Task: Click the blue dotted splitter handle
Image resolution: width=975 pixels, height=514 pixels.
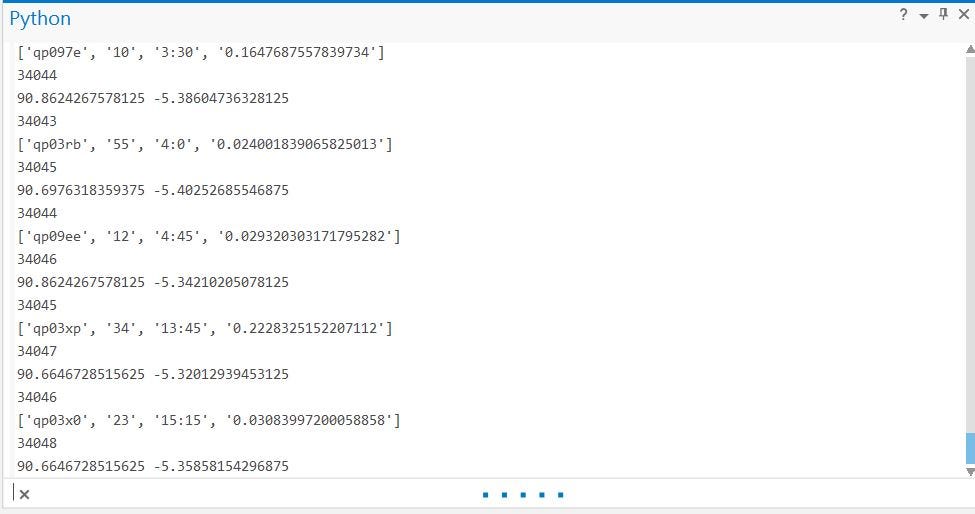Action: tap(523, 495)
